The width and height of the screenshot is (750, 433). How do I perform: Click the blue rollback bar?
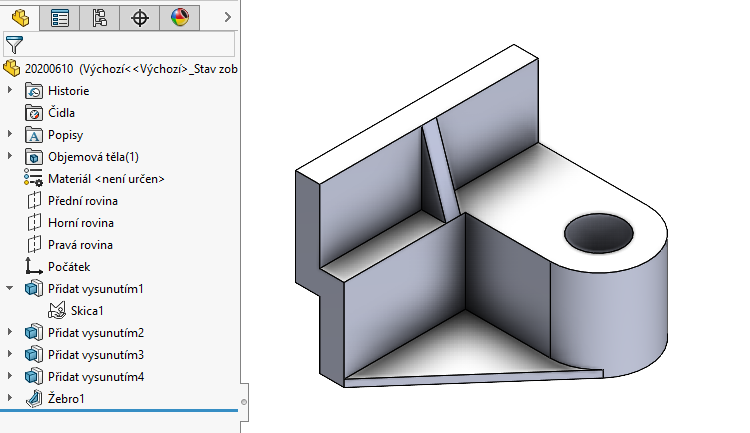(x=119, y=411)
